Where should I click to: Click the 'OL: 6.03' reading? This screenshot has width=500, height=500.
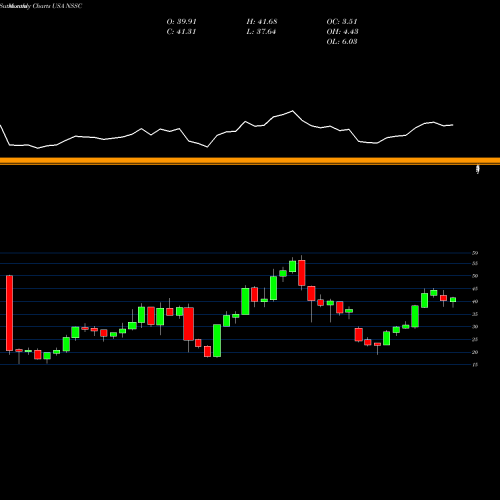click(342, 42)
